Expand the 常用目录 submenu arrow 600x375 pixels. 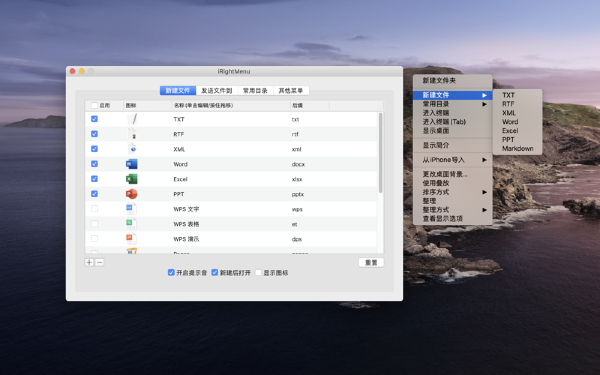point(484,104)
